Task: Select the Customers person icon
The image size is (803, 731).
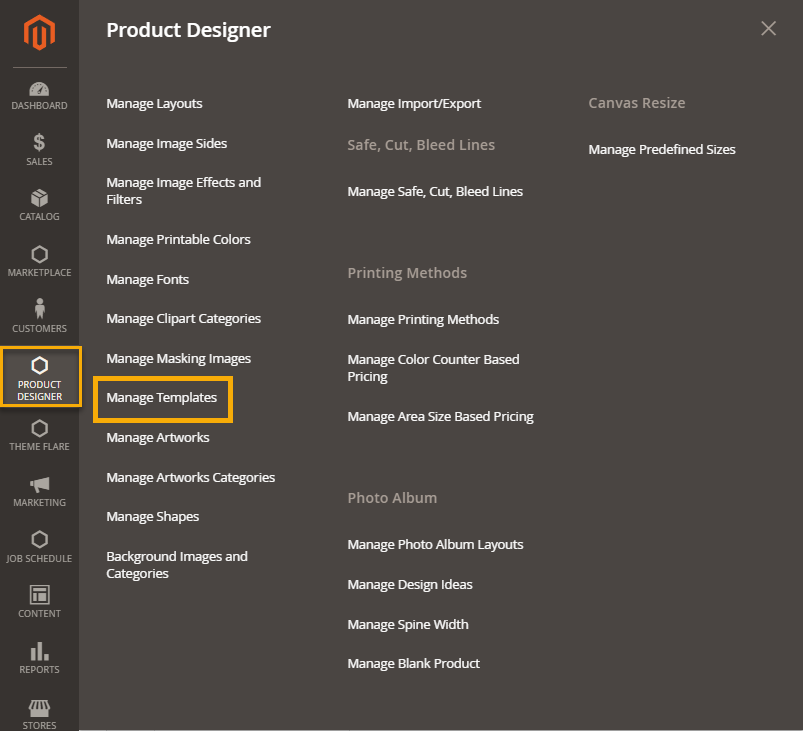Action: tap(39, 309)
